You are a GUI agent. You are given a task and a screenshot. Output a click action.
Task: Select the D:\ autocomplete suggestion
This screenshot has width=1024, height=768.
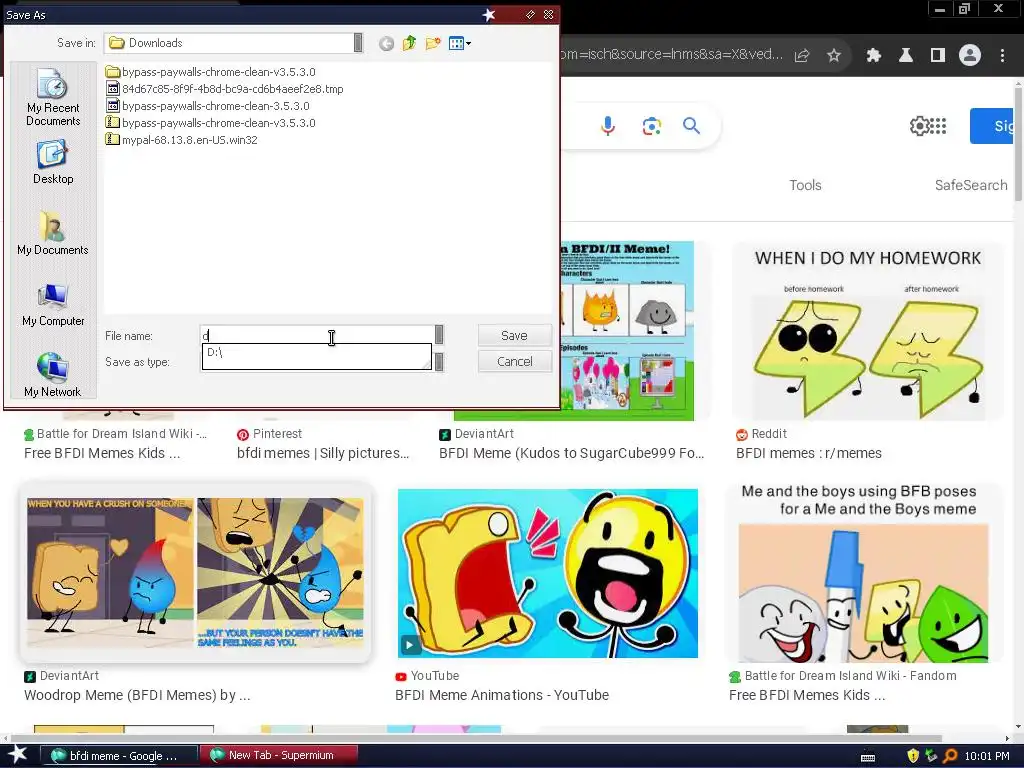(316, 353)
